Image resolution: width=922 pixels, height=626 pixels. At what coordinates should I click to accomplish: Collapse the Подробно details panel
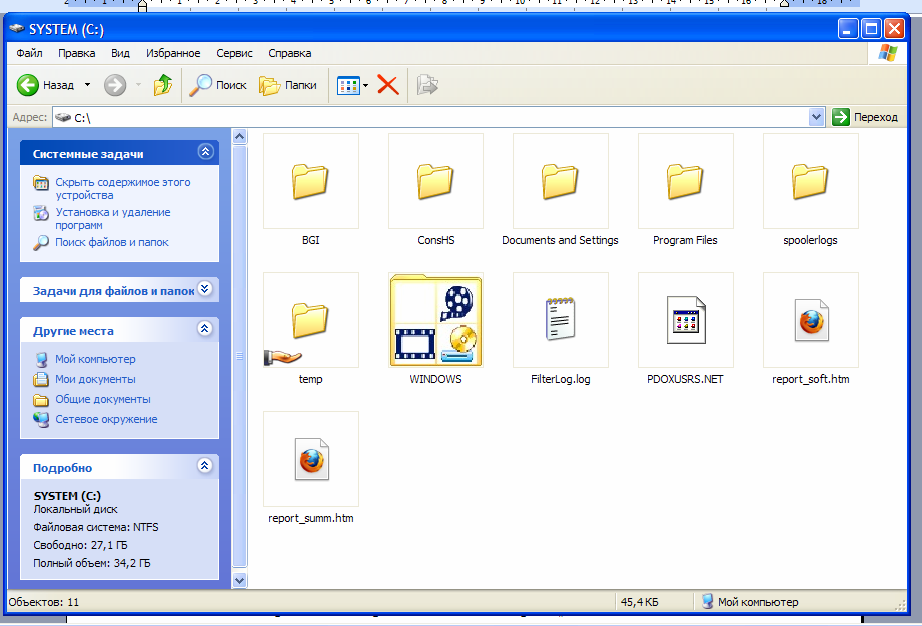click(205, 466)
